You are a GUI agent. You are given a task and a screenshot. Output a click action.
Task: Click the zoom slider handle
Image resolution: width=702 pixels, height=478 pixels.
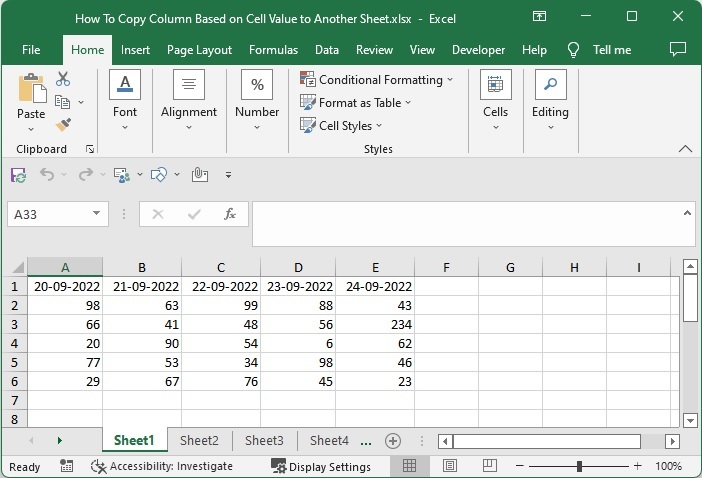tap(579, 466)
